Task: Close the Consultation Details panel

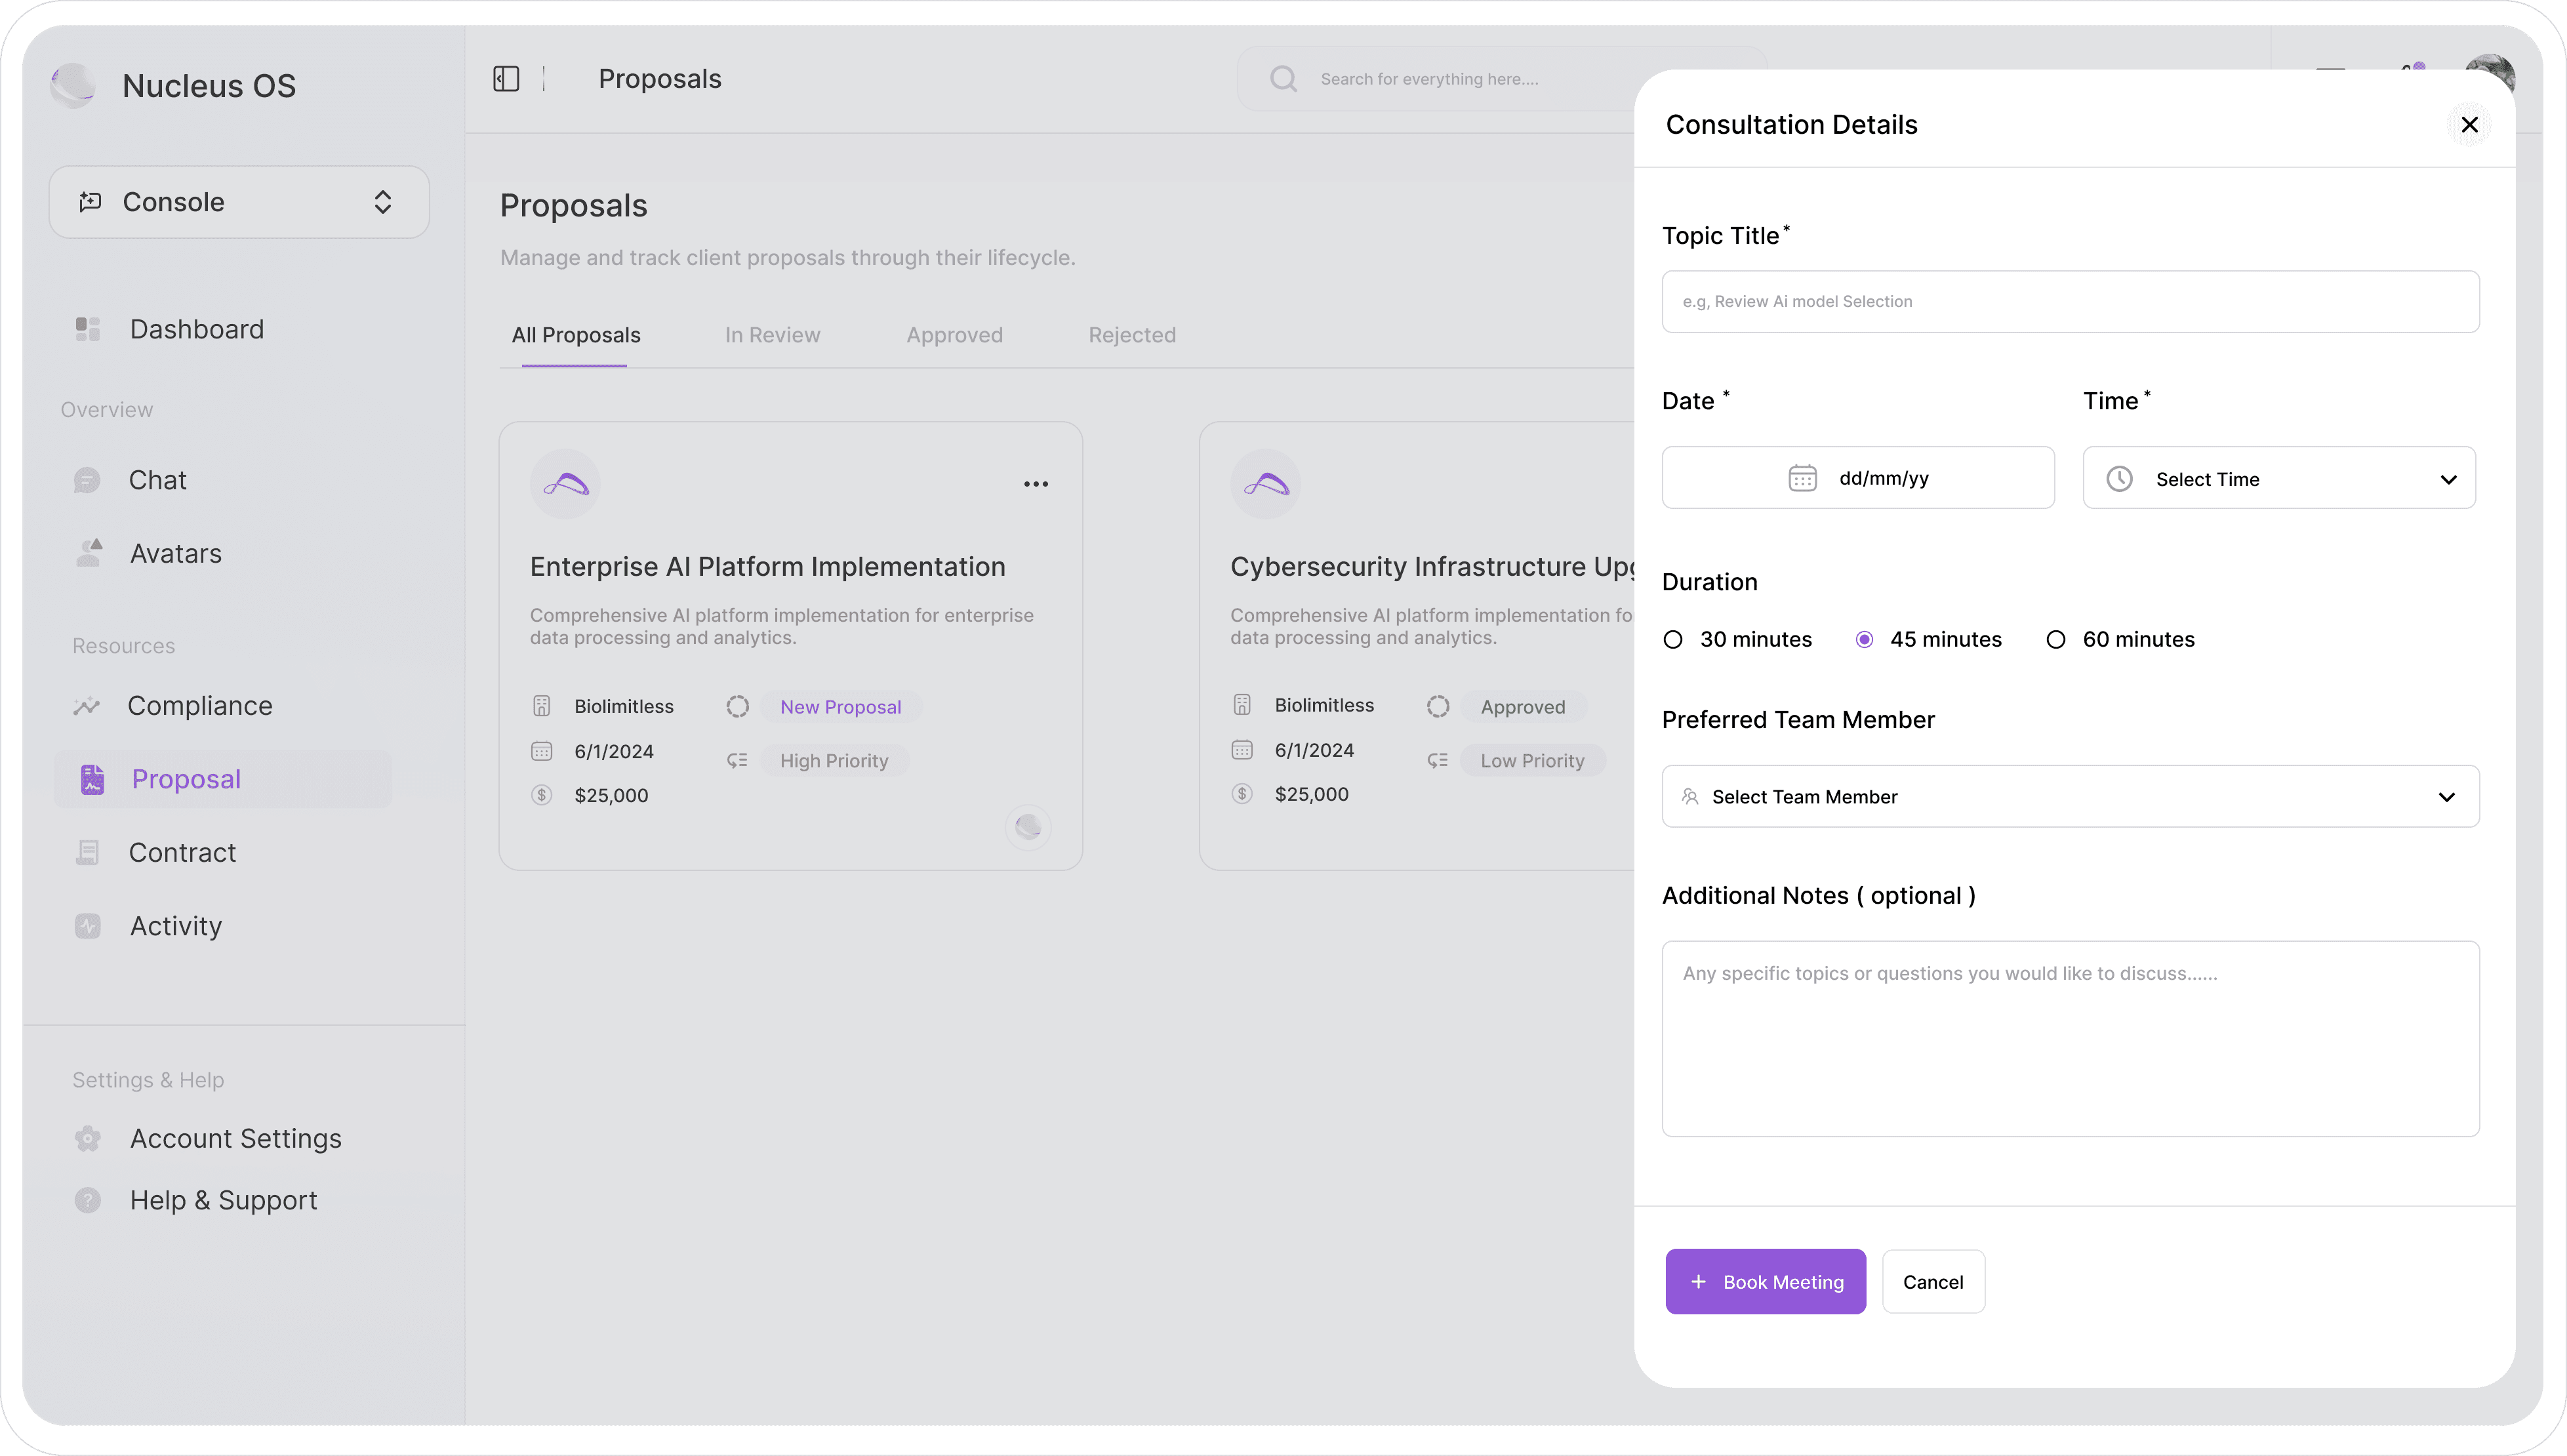Action: pyautogui.click(x=2469, y=125)
